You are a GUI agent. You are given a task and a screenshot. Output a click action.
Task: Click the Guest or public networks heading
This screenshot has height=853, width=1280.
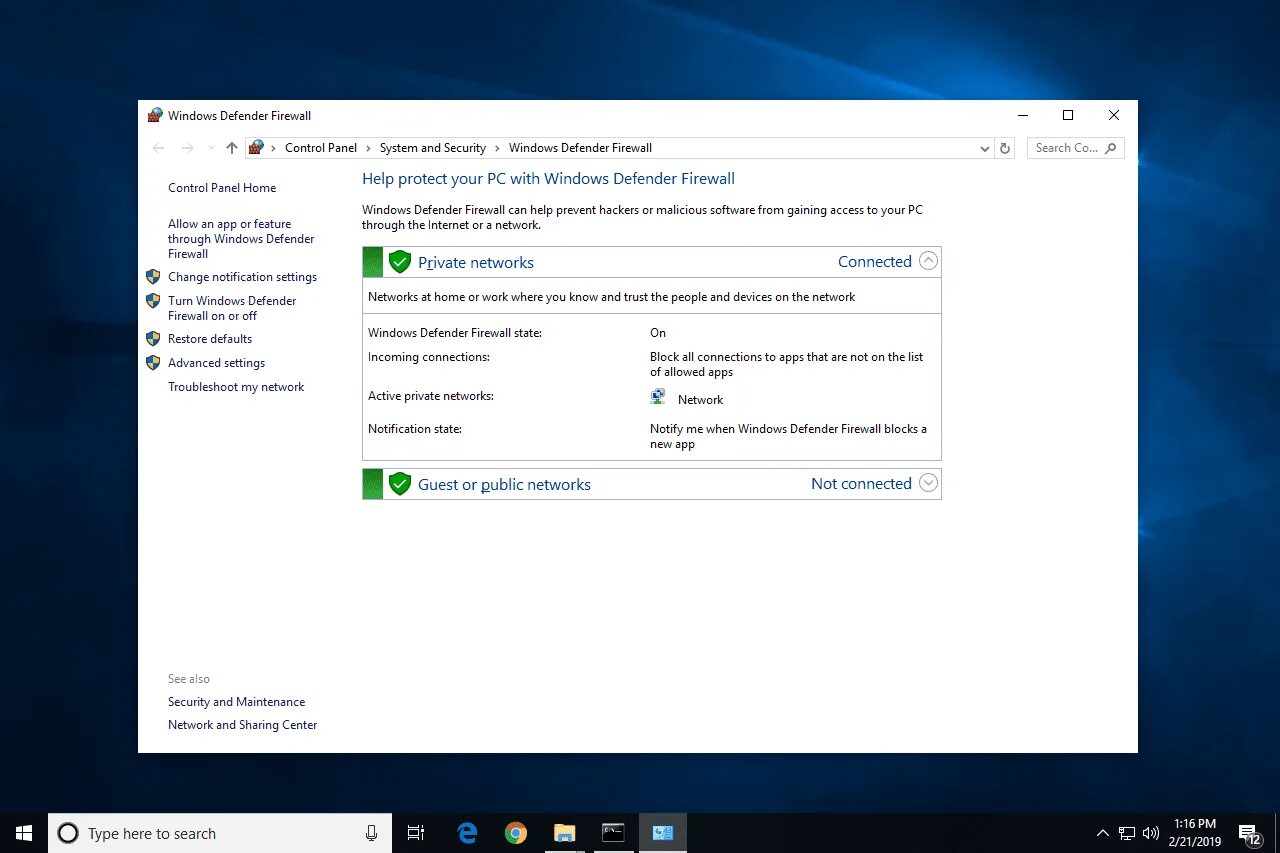pos(504,485)
